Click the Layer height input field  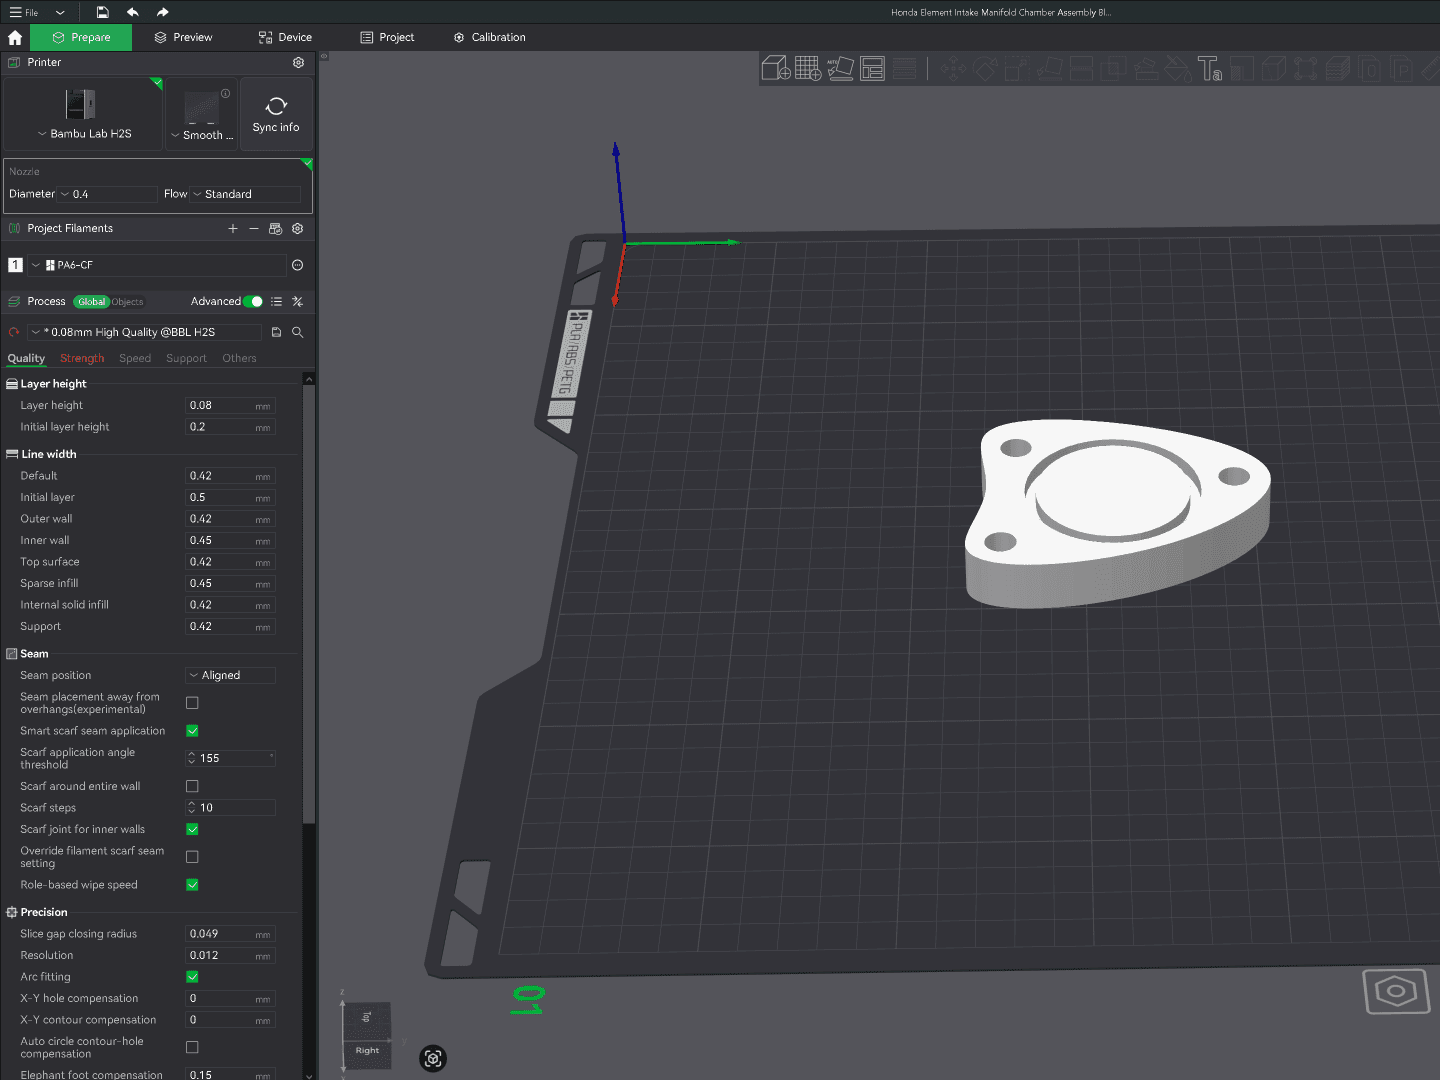pos(230,406)
